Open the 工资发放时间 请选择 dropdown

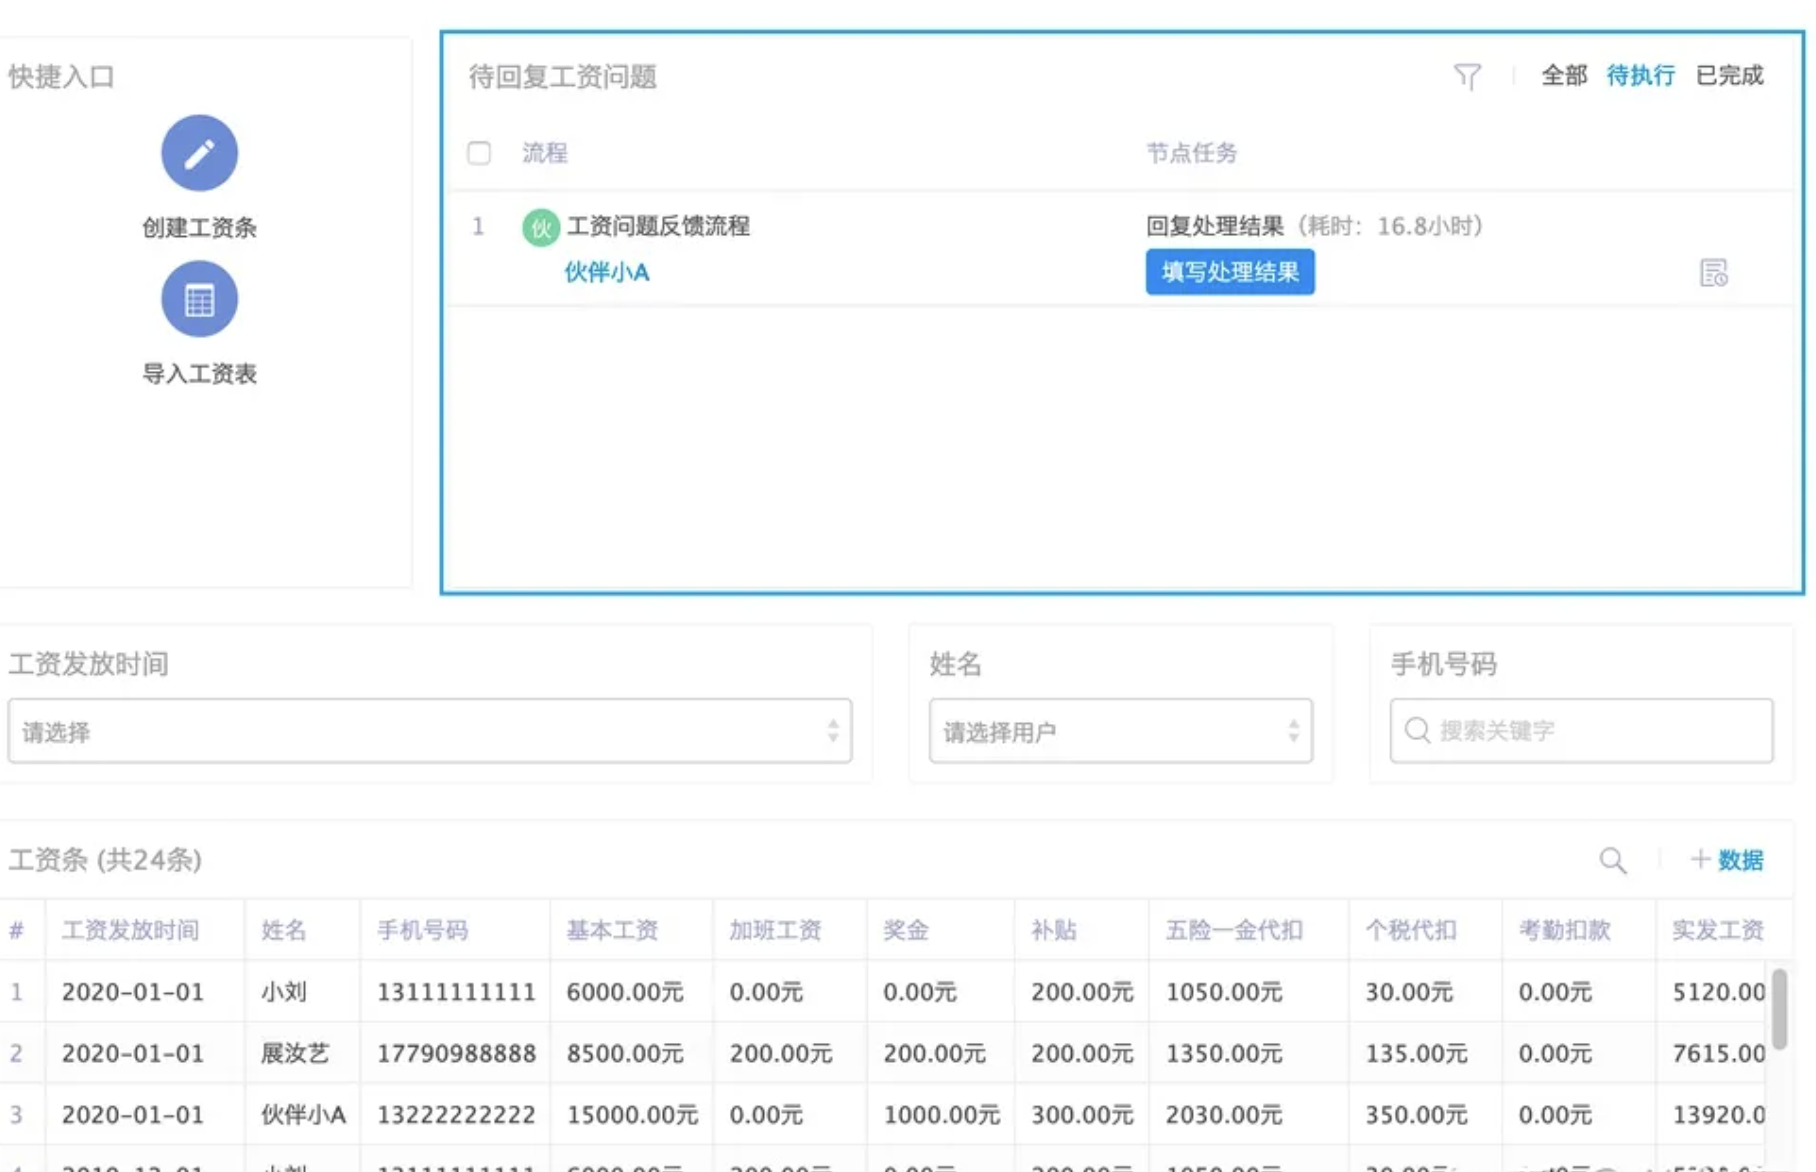430,731
